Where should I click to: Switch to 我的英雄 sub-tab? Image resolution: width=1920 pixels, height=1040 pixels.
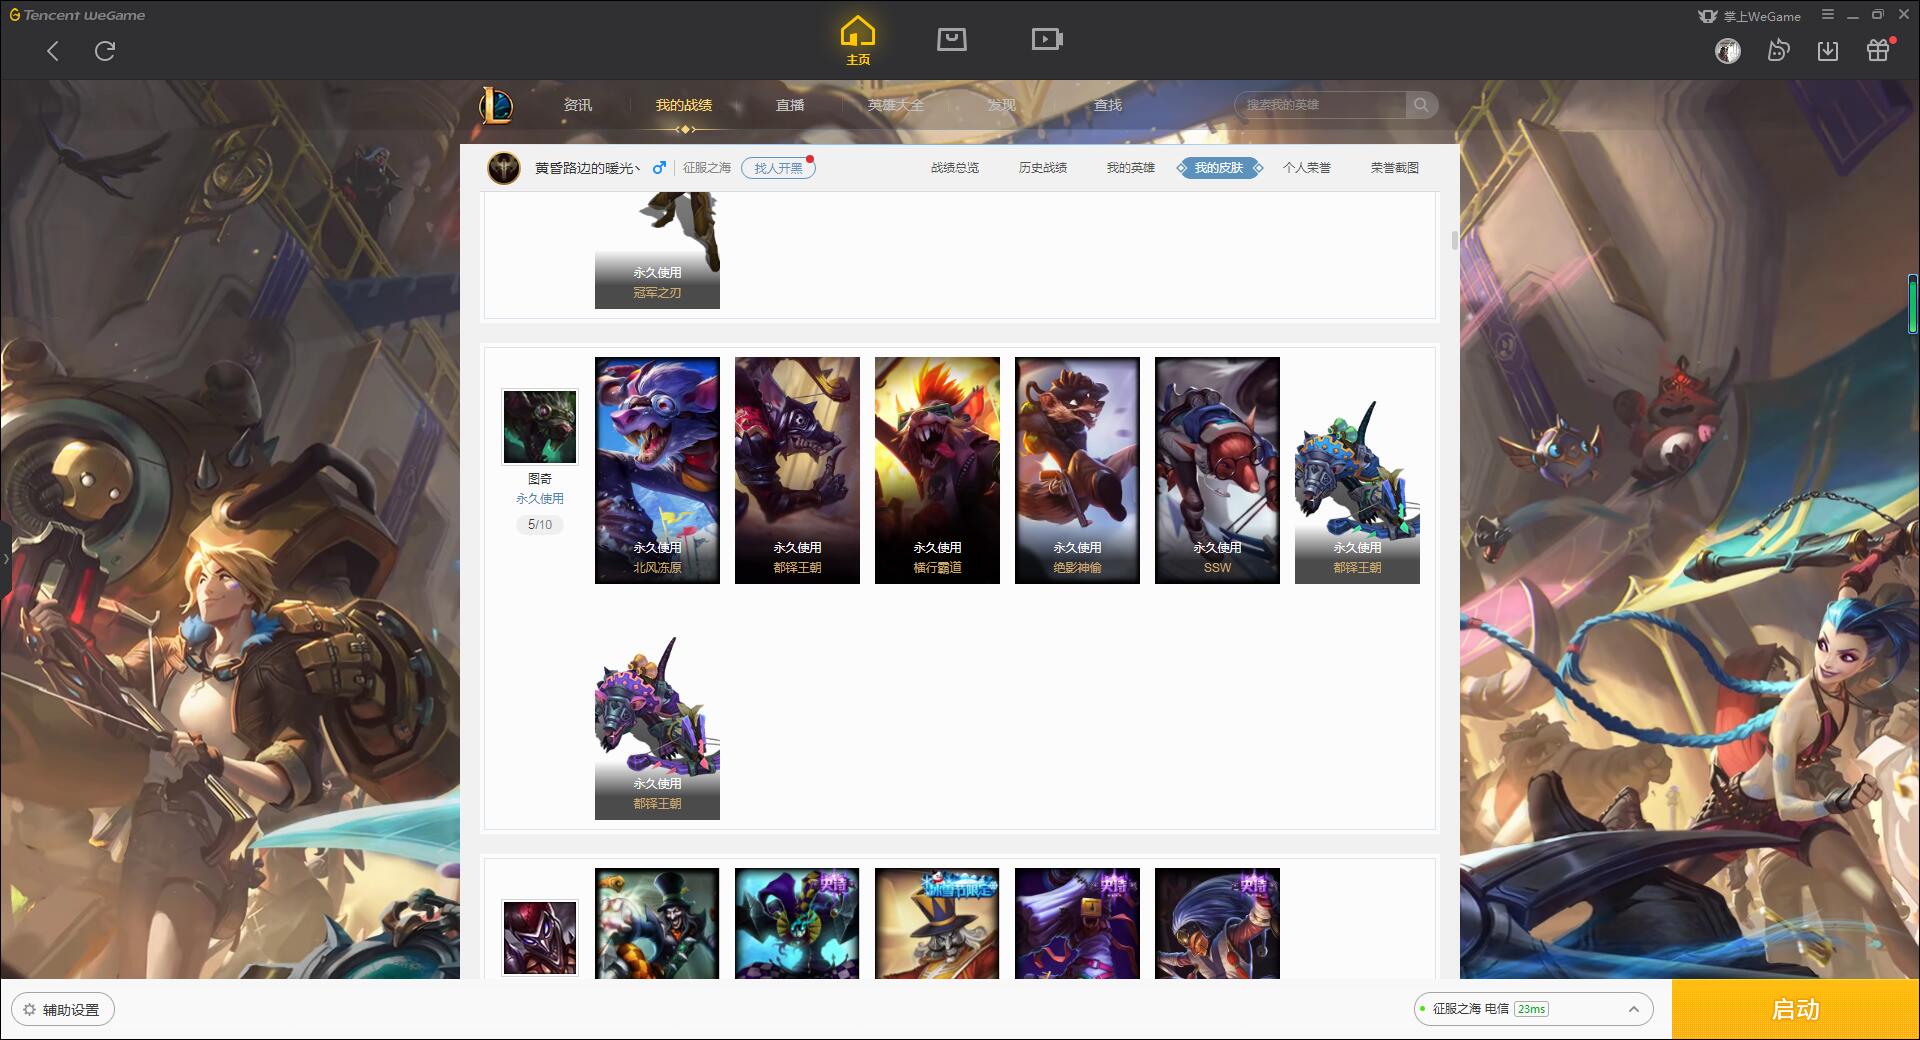coord(1131,168)
